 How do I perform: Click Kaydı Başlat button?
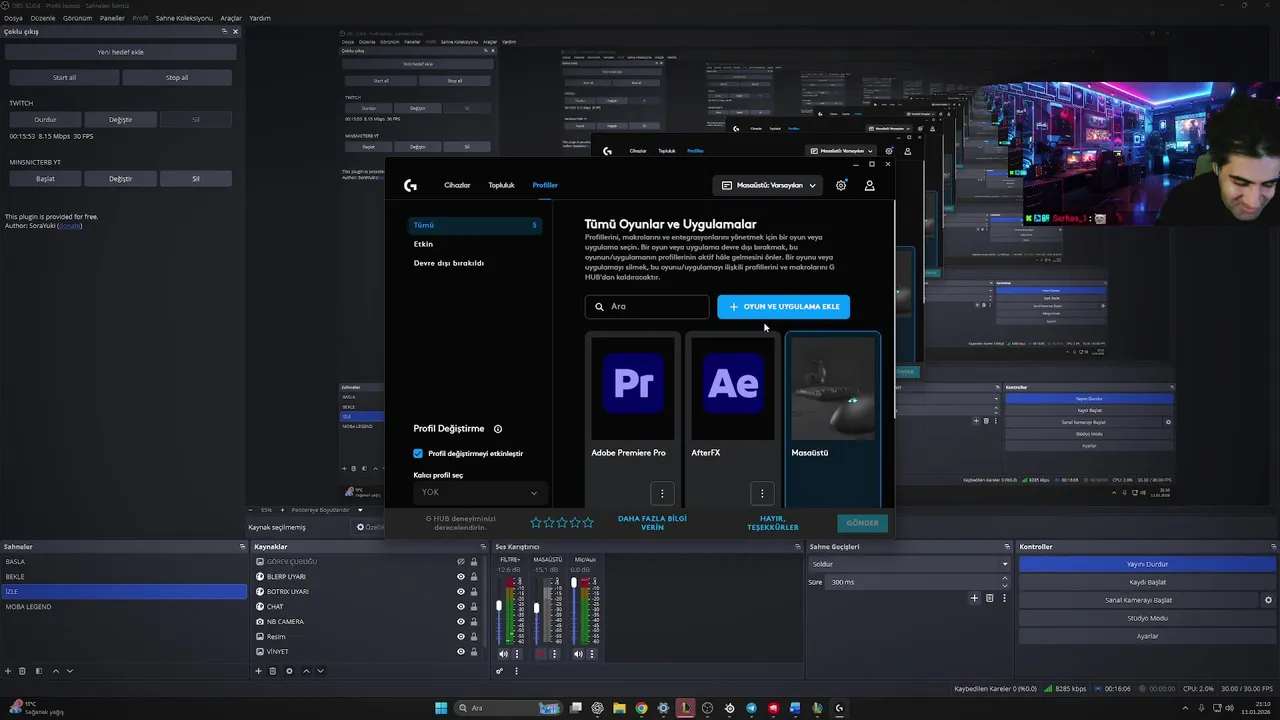pos(1147,582)
